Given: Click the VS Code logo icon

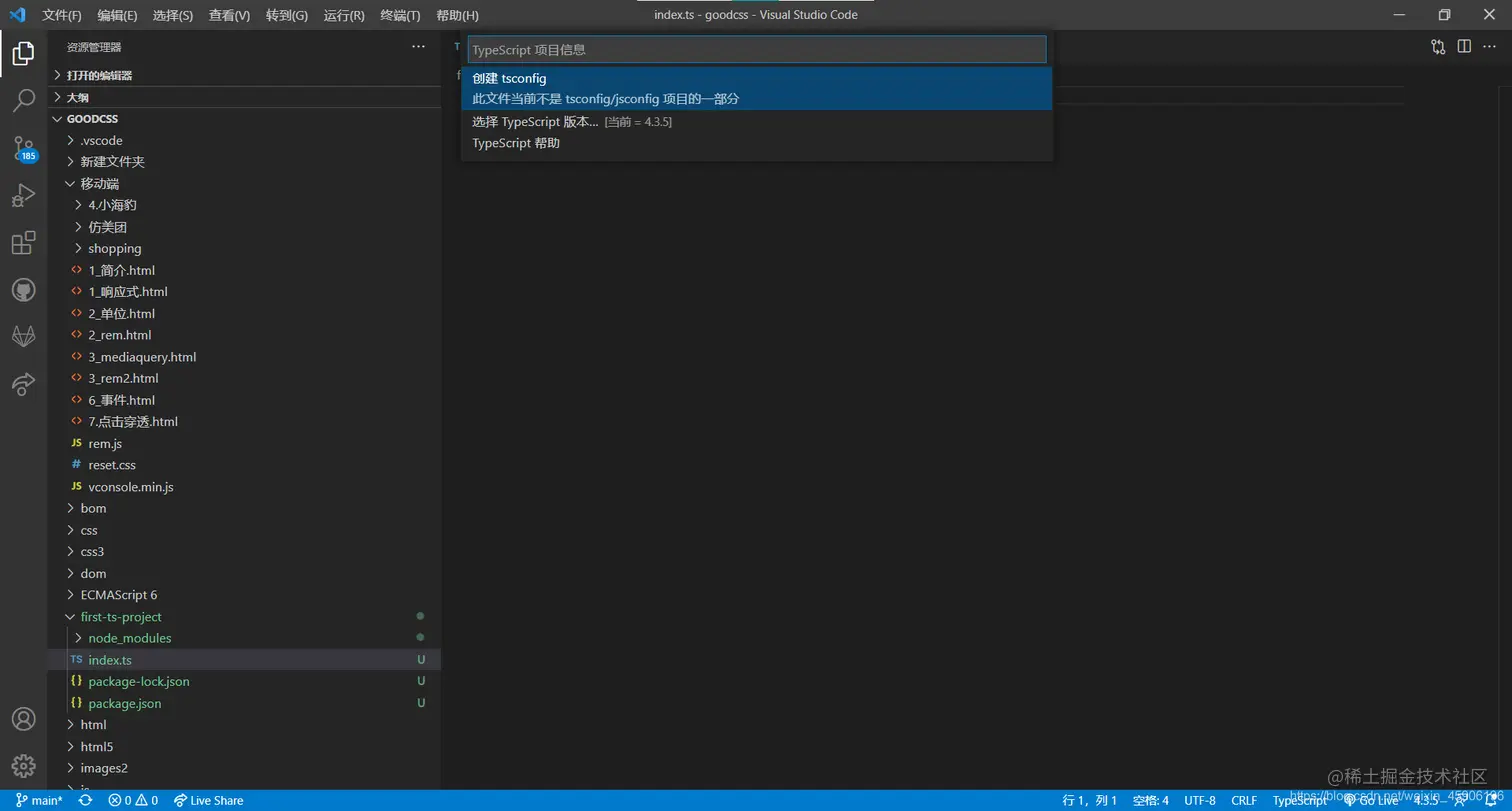Looking at the screenshot, I should (17, 15).
